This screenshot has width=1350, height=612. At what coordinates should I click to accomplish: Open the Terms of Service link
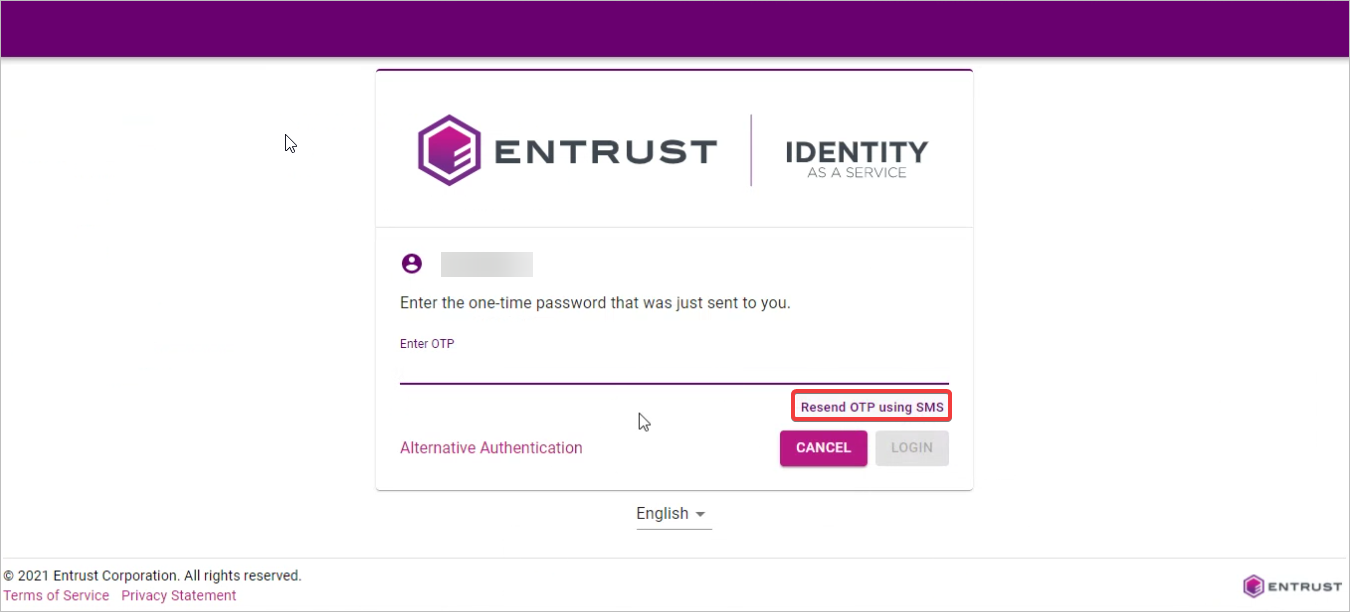coord(57,596)
